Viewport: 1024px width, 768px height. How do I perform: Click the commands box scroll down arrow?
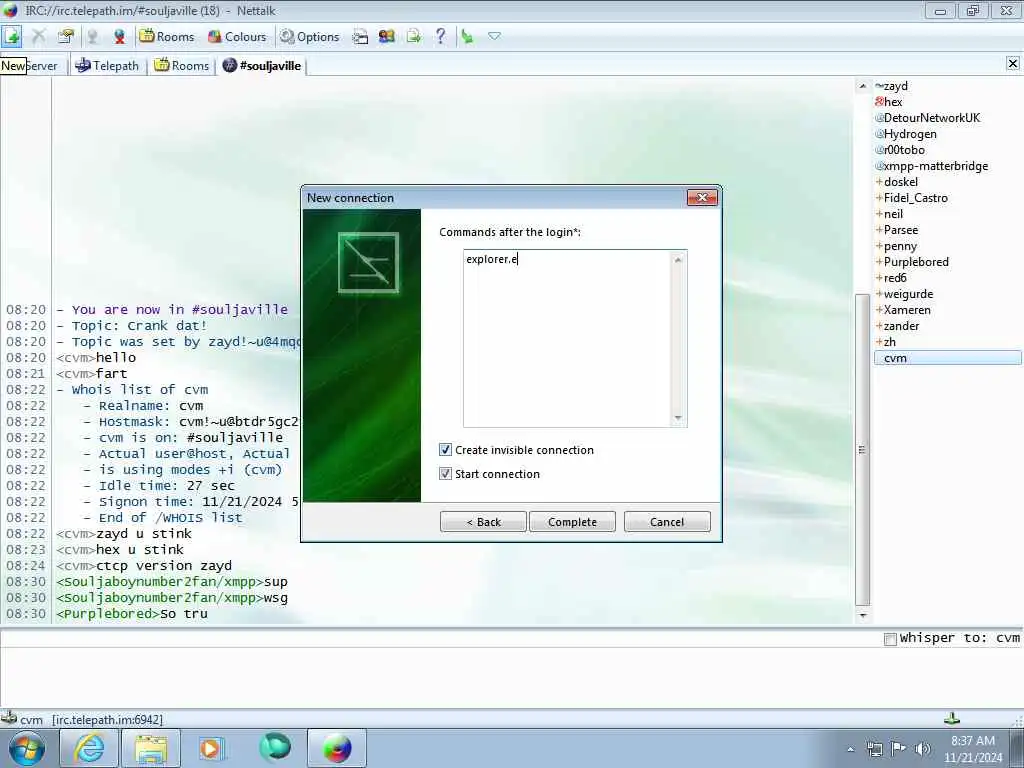point(678,418)
